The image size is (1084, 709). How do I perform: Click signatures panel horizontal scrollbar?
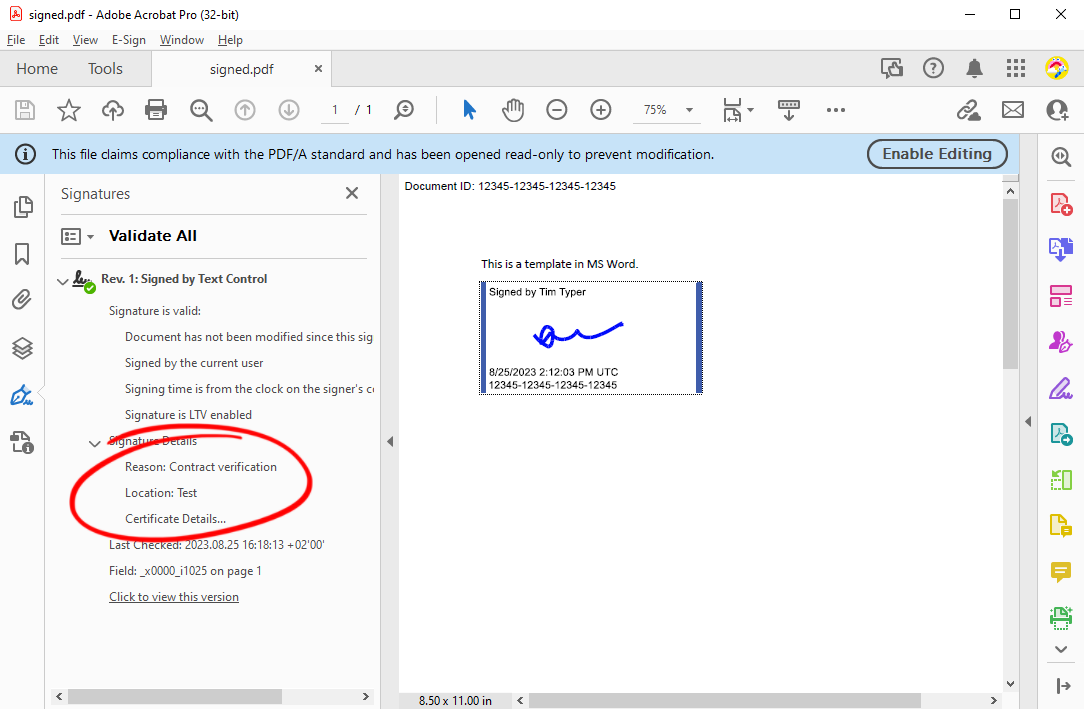174,697
